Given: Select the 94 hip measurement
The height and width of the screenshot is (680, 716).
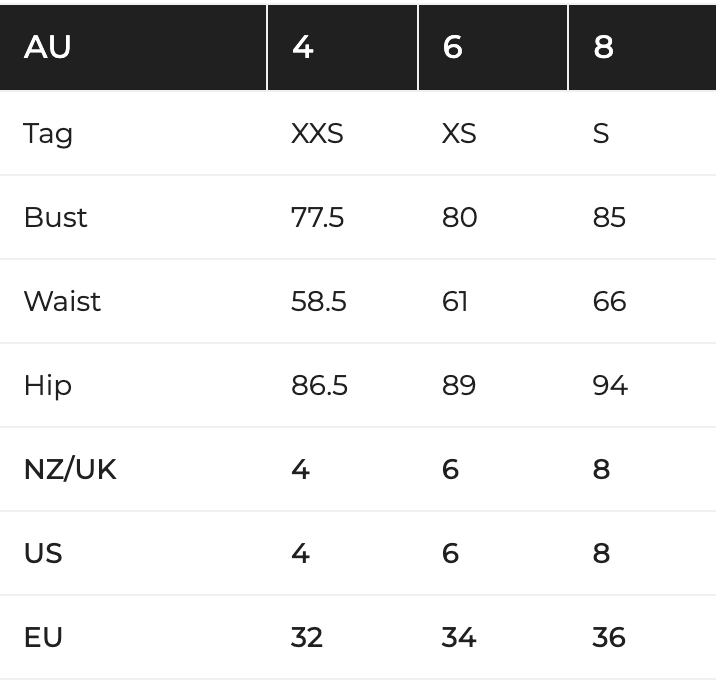Looking at the screenshot, I should (x=610, y=385).
